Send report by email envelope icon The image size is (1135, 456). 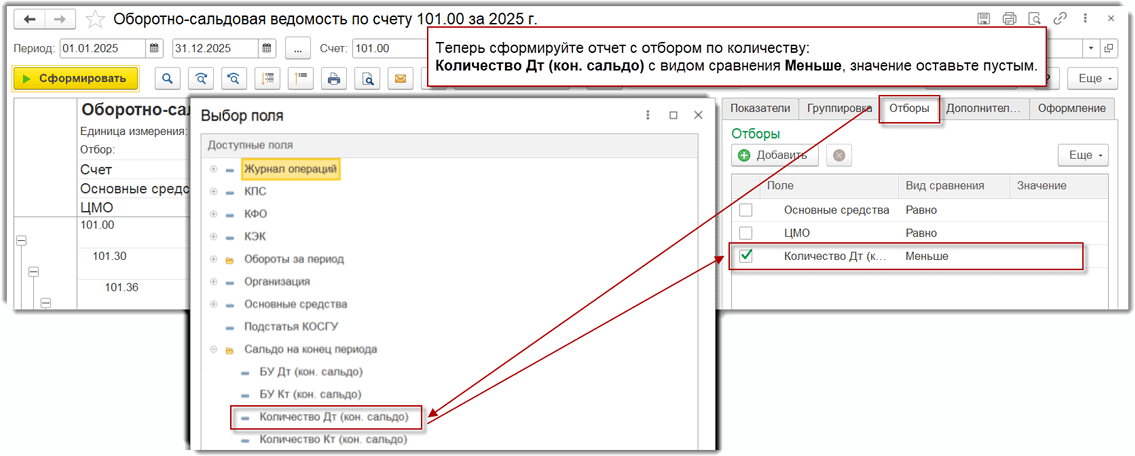coord(400,78)
